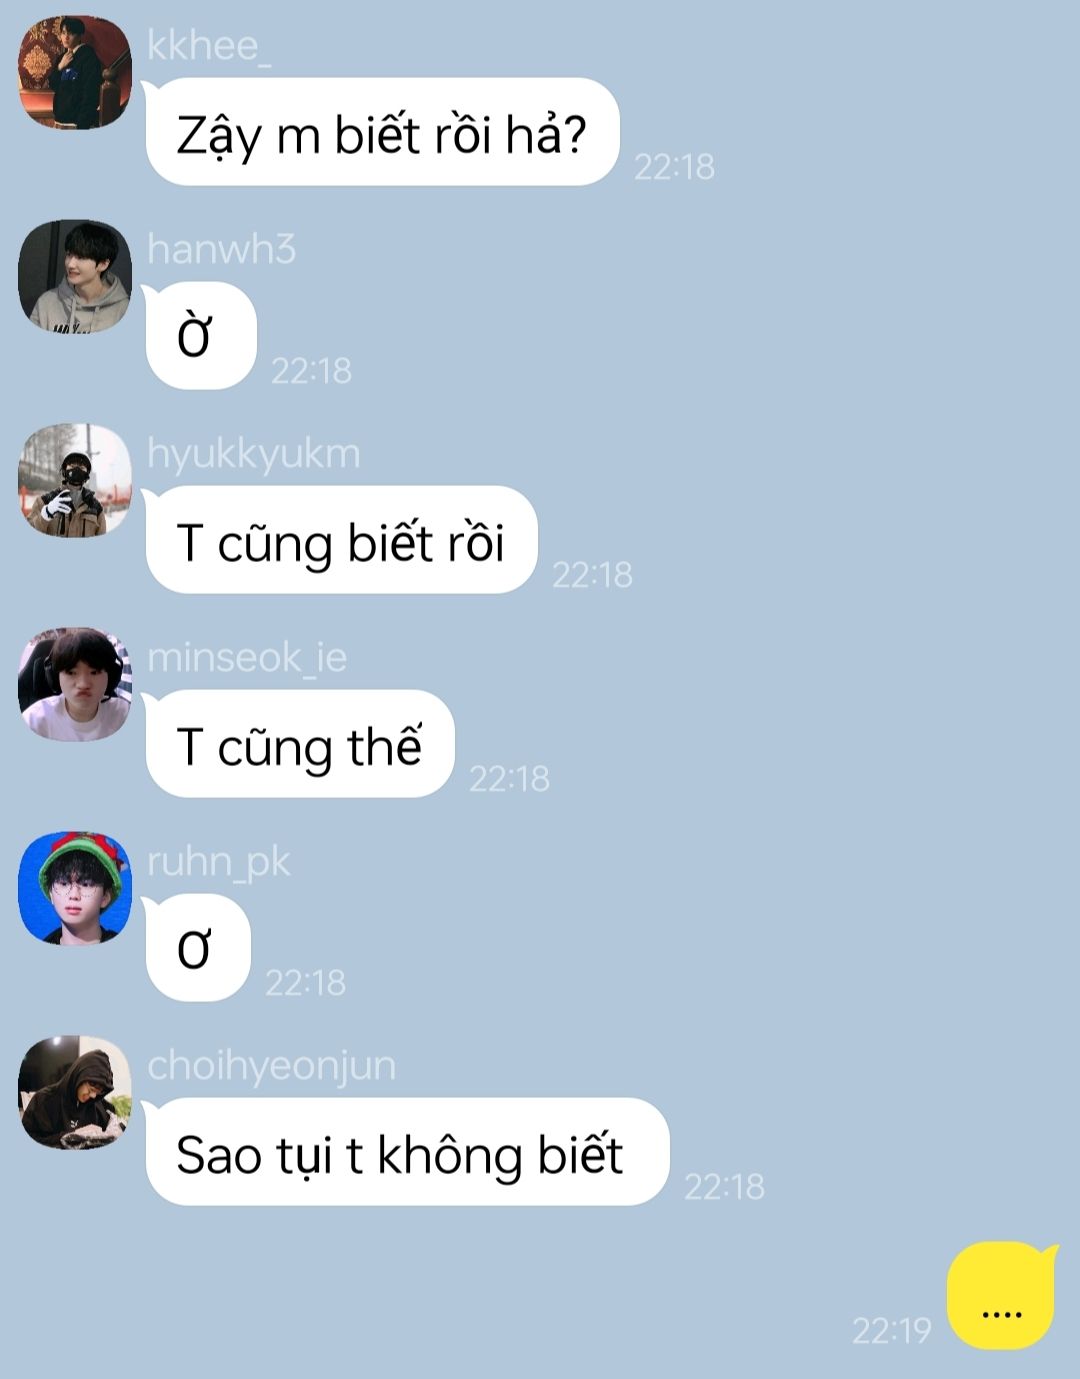The width and height of the screenshot is (1080, 1379).
Task: Click the hanwh3 username label
Action: (x=222, y=249)
